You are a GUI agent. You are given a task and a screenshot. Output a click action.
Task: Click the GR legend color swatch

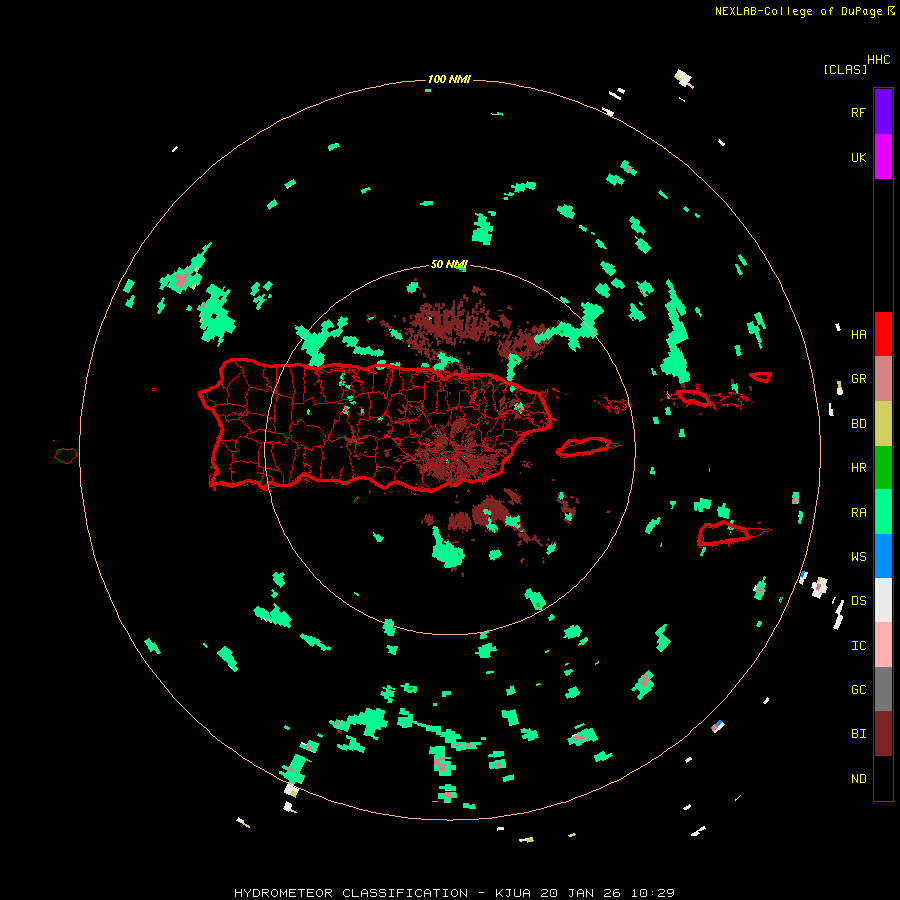click(883, 379)
